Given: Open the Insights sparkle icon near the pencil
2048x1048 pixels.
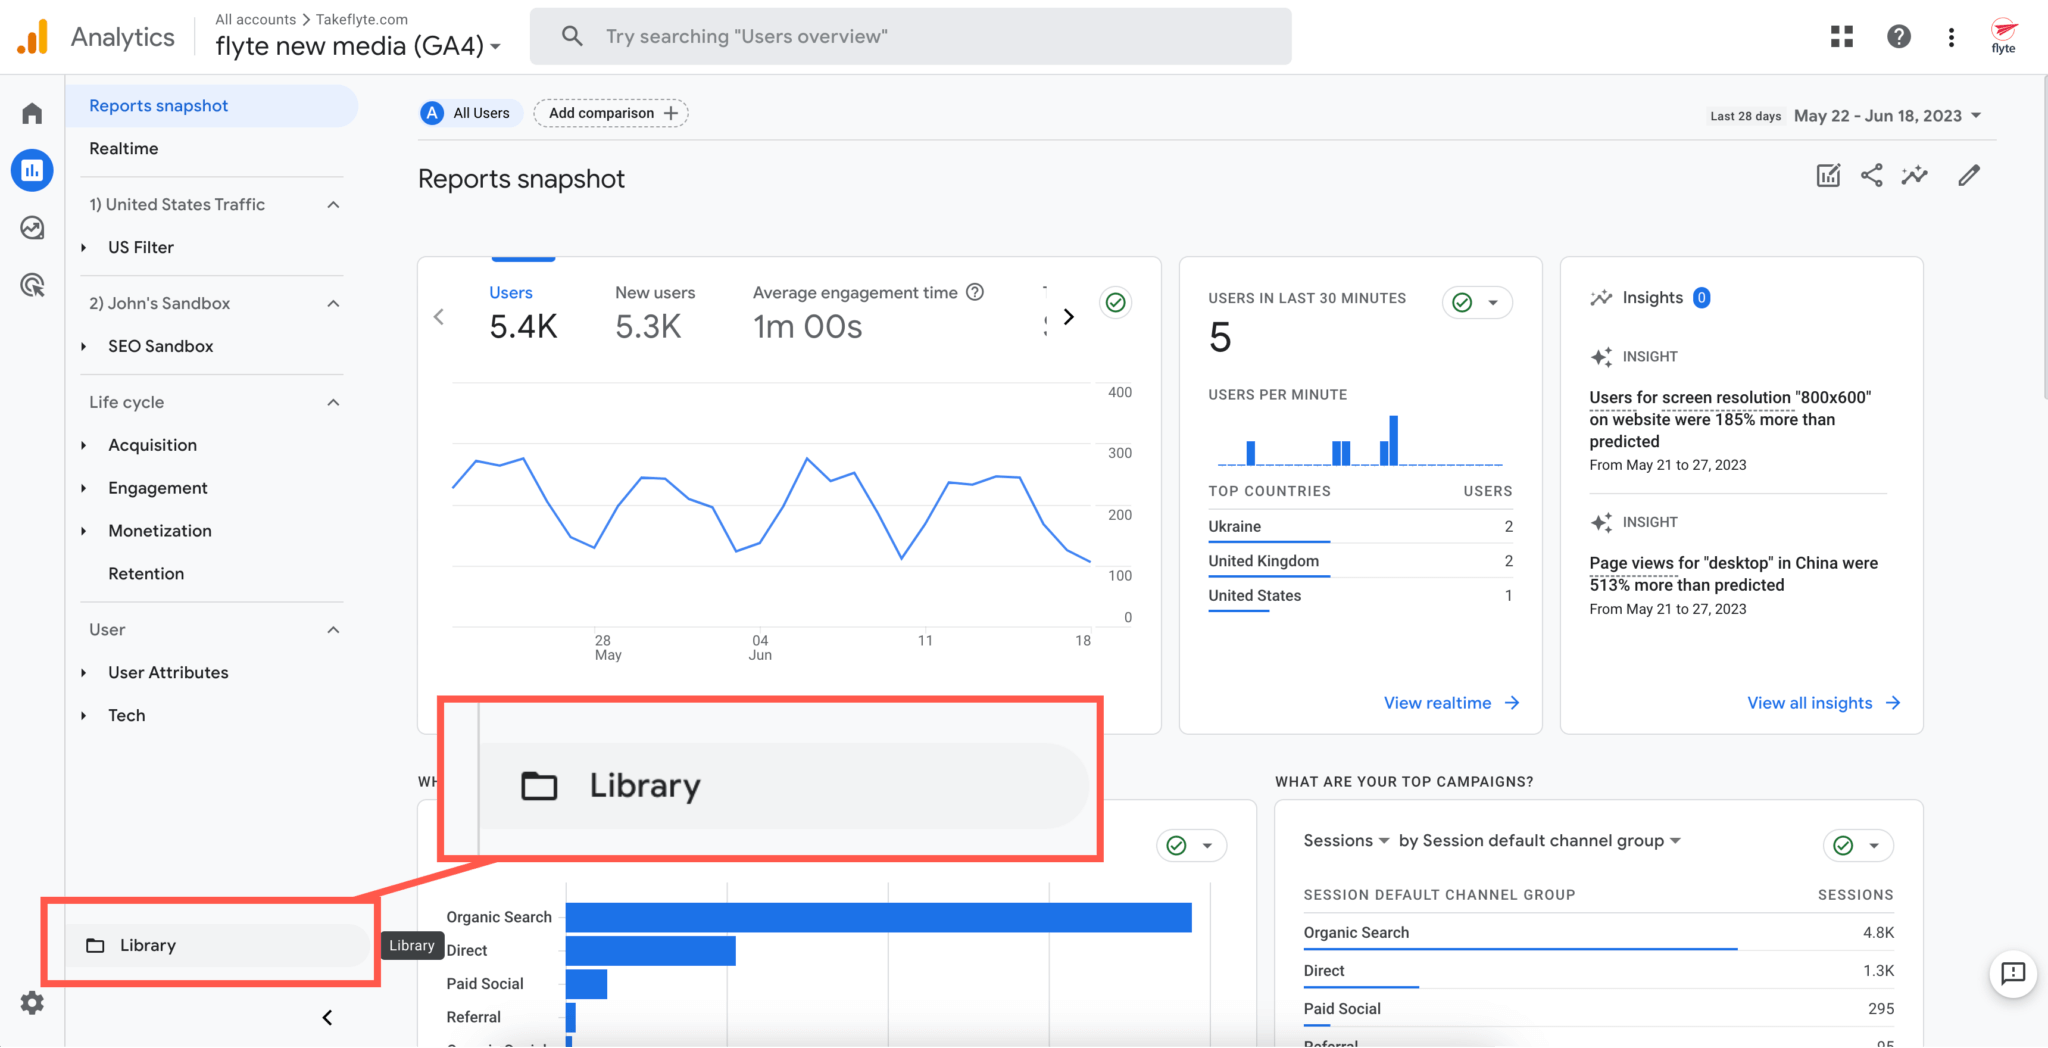Looking at the screenshot, I should 1915,175.
